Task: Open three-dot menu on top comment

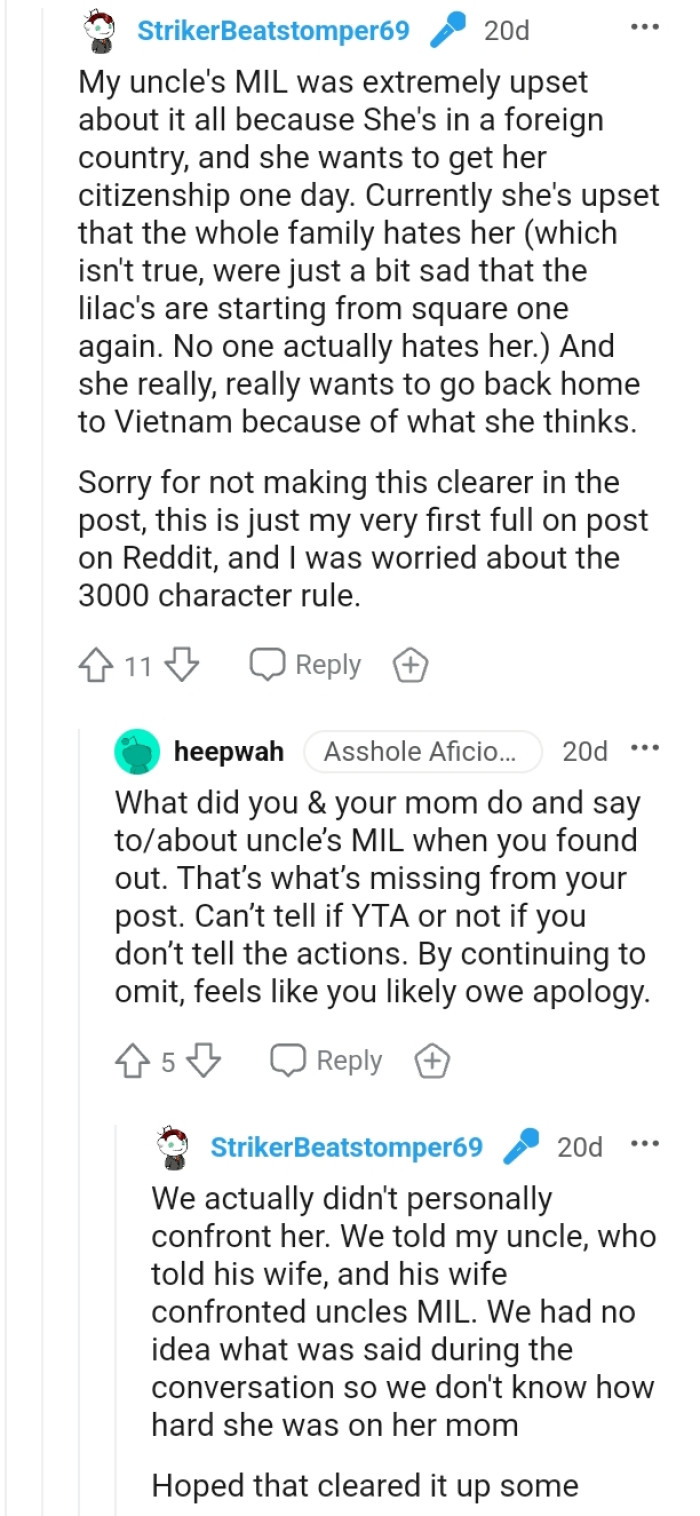Action: tap(645, 28)
